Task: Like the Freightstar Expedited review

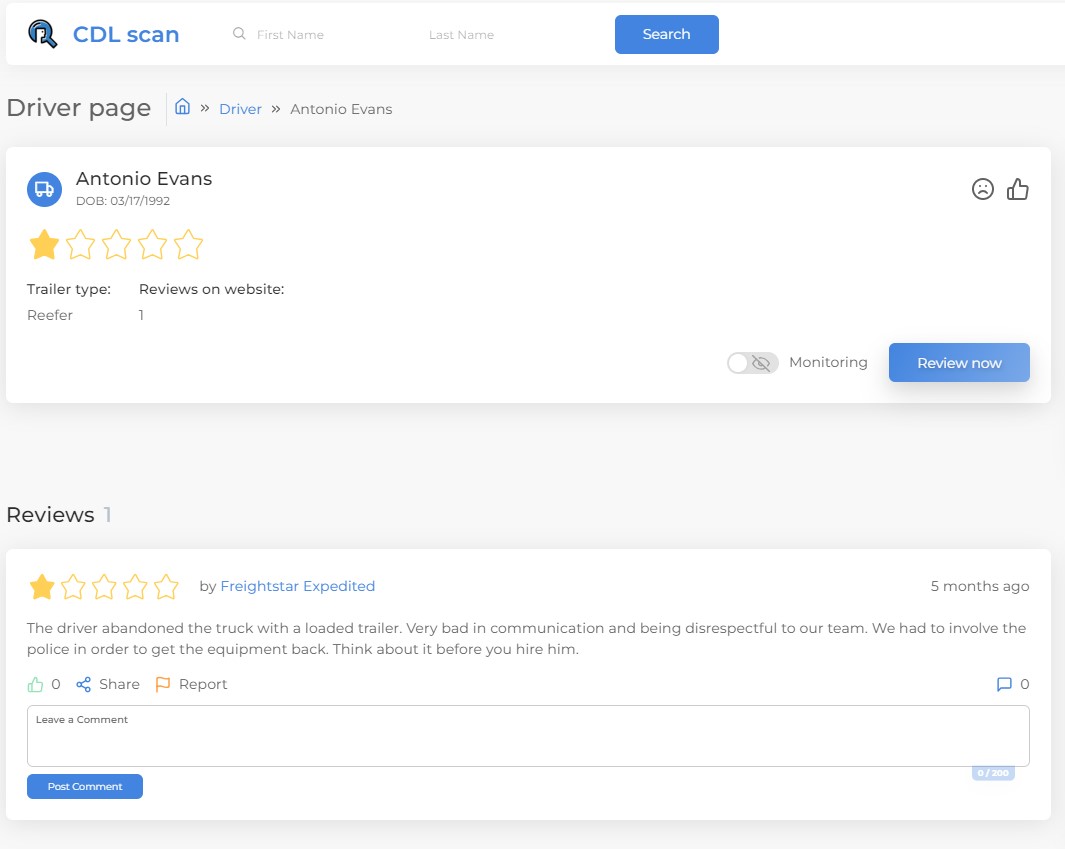Action: (x=36, y=685)
